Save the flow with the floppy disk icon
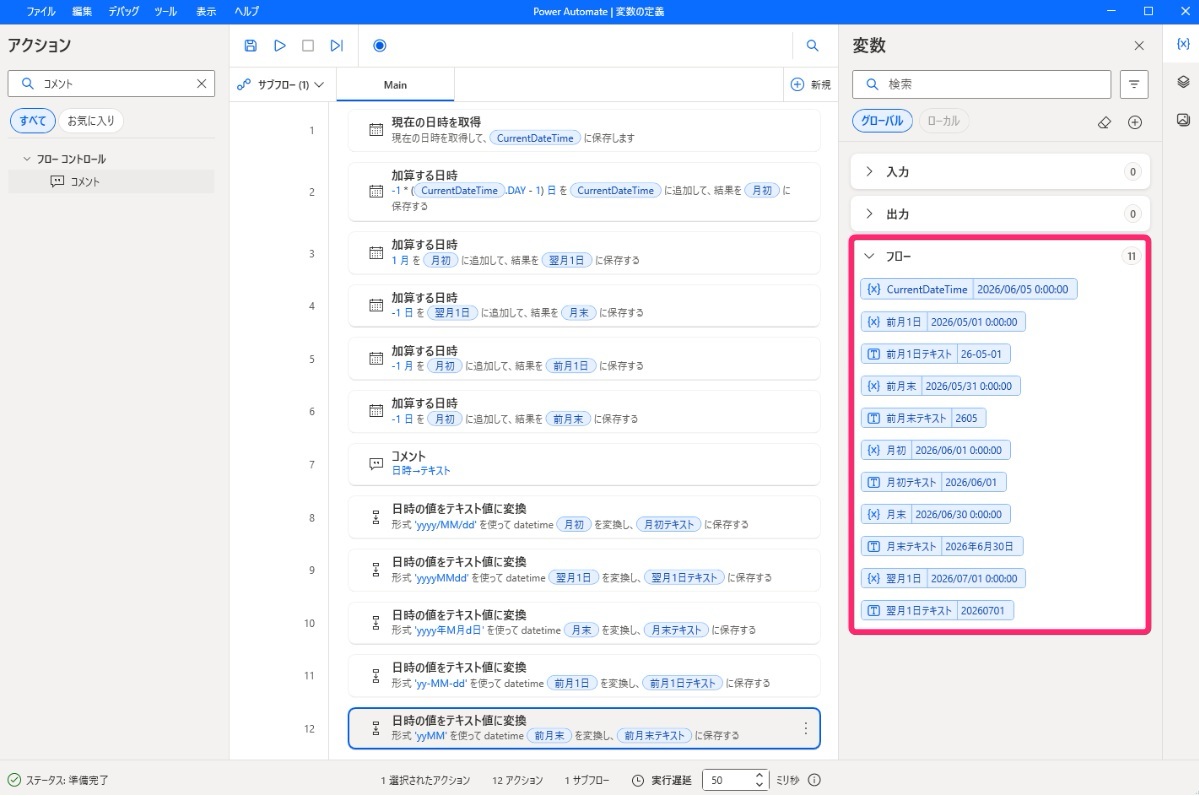The image size is (1199, 796). [250, 46]
